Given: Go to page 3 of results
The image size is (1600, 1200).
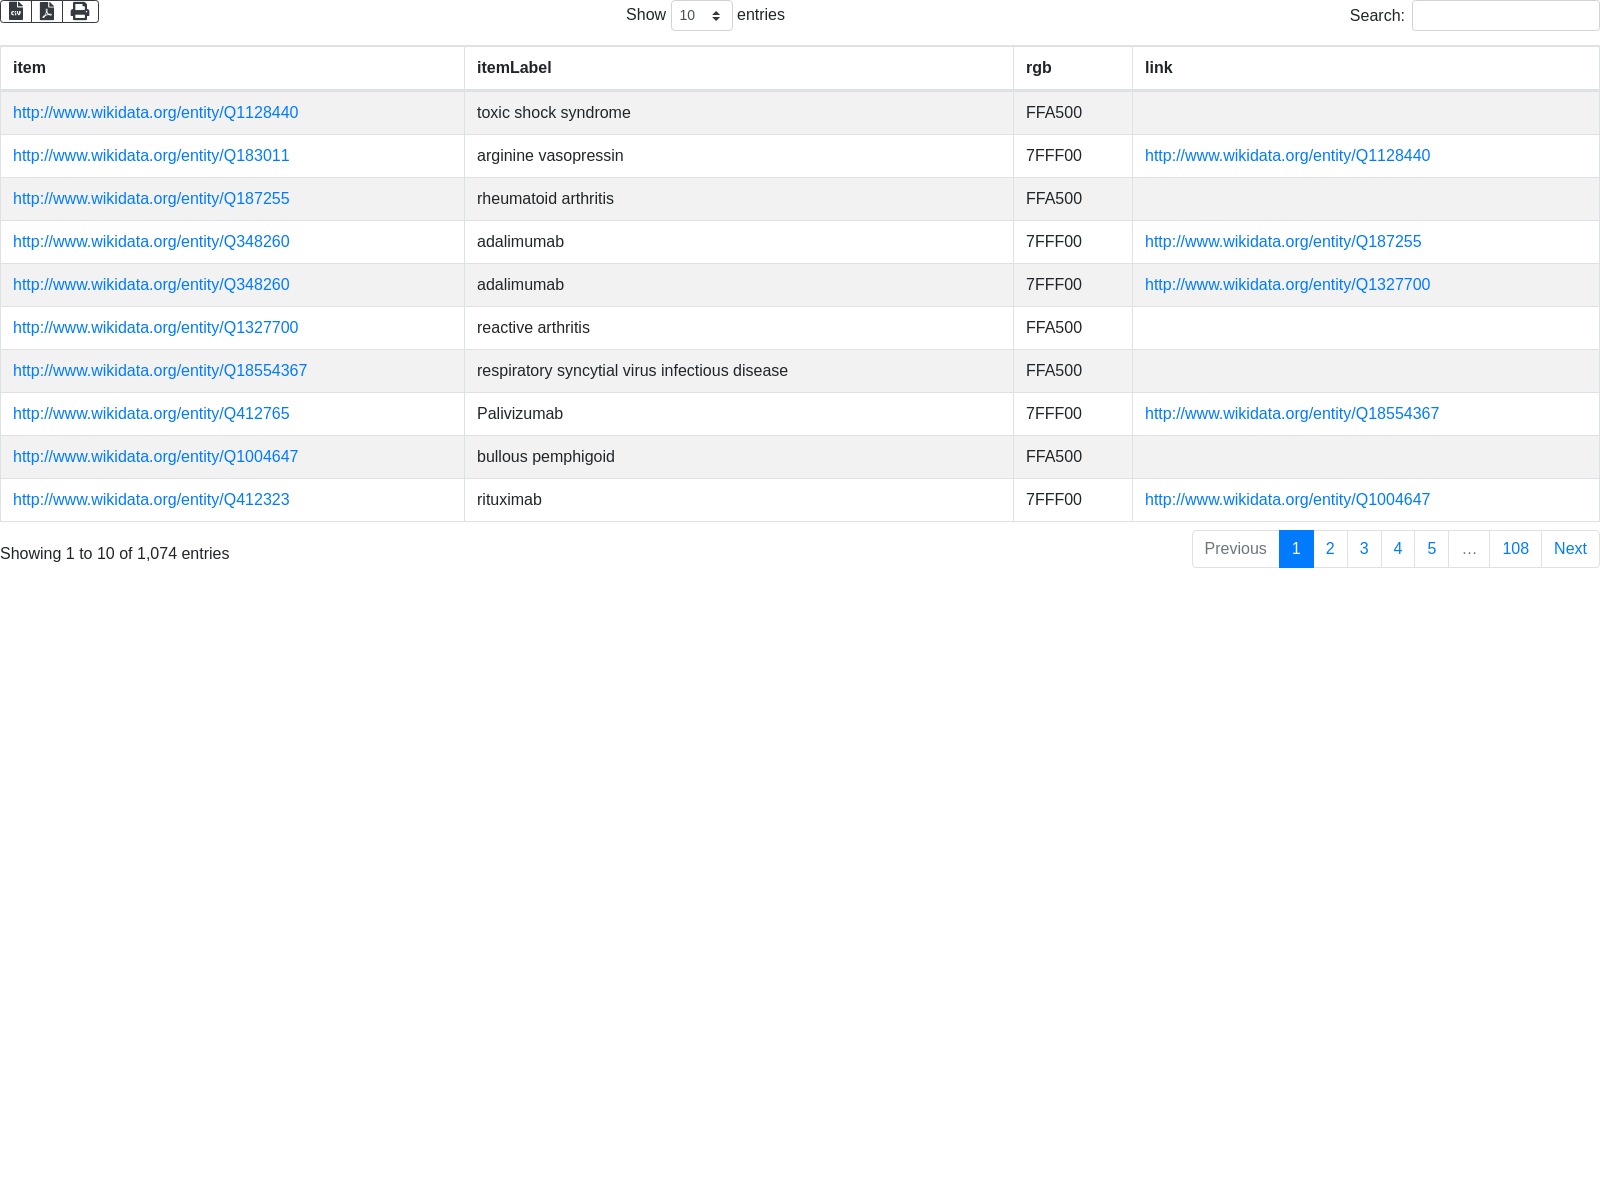Looking at the screenshot, I should pos(1364,549).
